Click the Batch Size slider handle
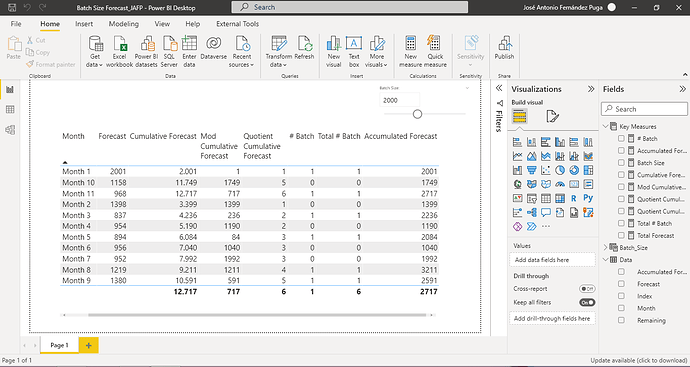690x367 pixels. pos(417,114)
